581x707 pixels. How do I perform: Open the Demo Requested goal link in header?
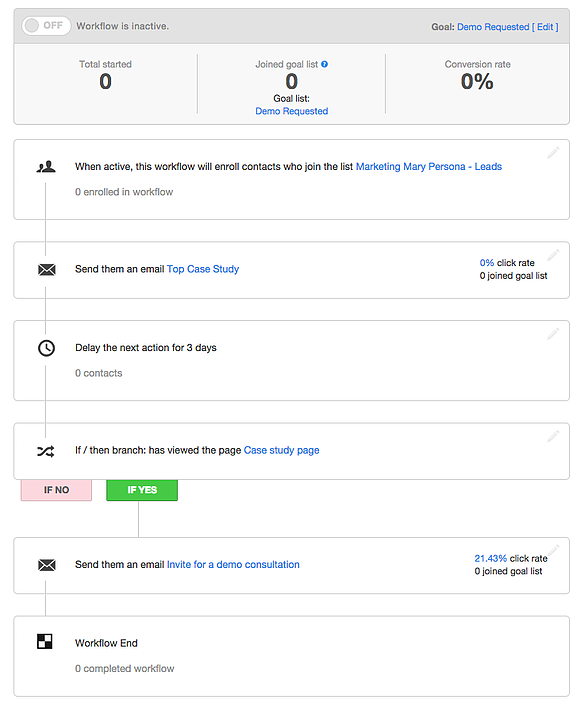click(493, 27)
